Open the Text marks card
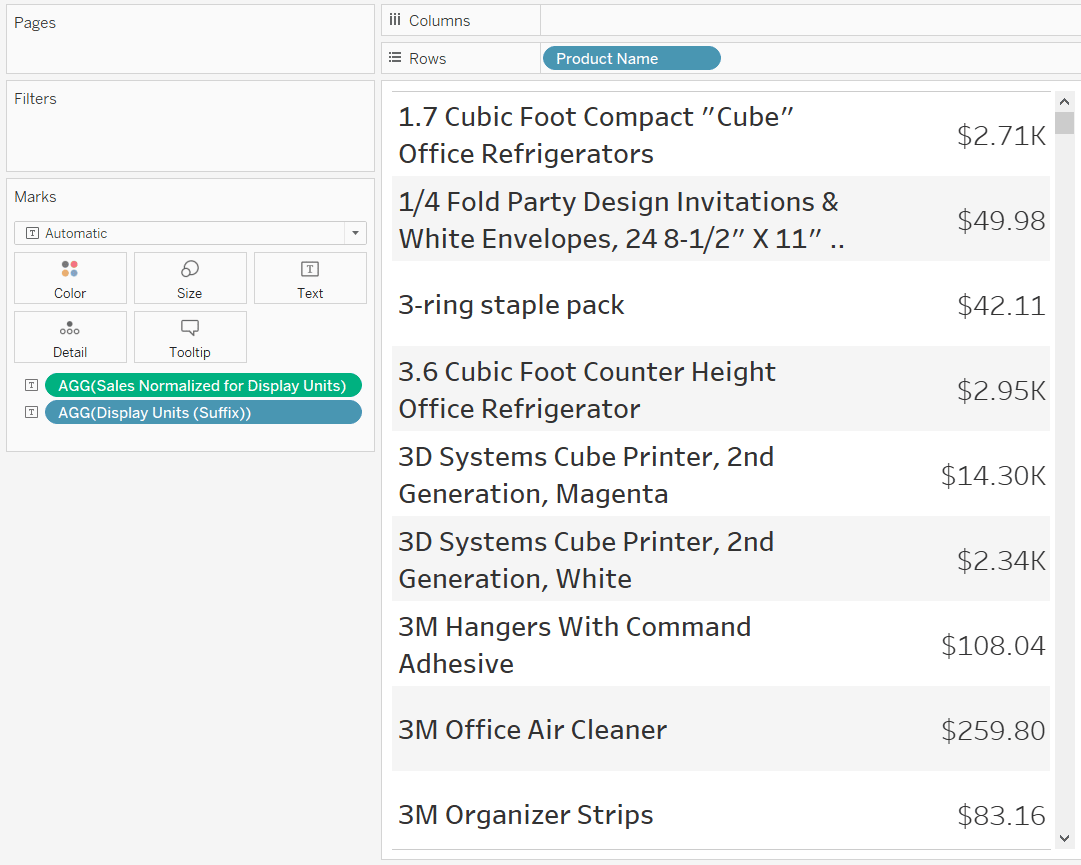Image resolution: width=1081 pixels, height=865 pixels. point(310,278)
